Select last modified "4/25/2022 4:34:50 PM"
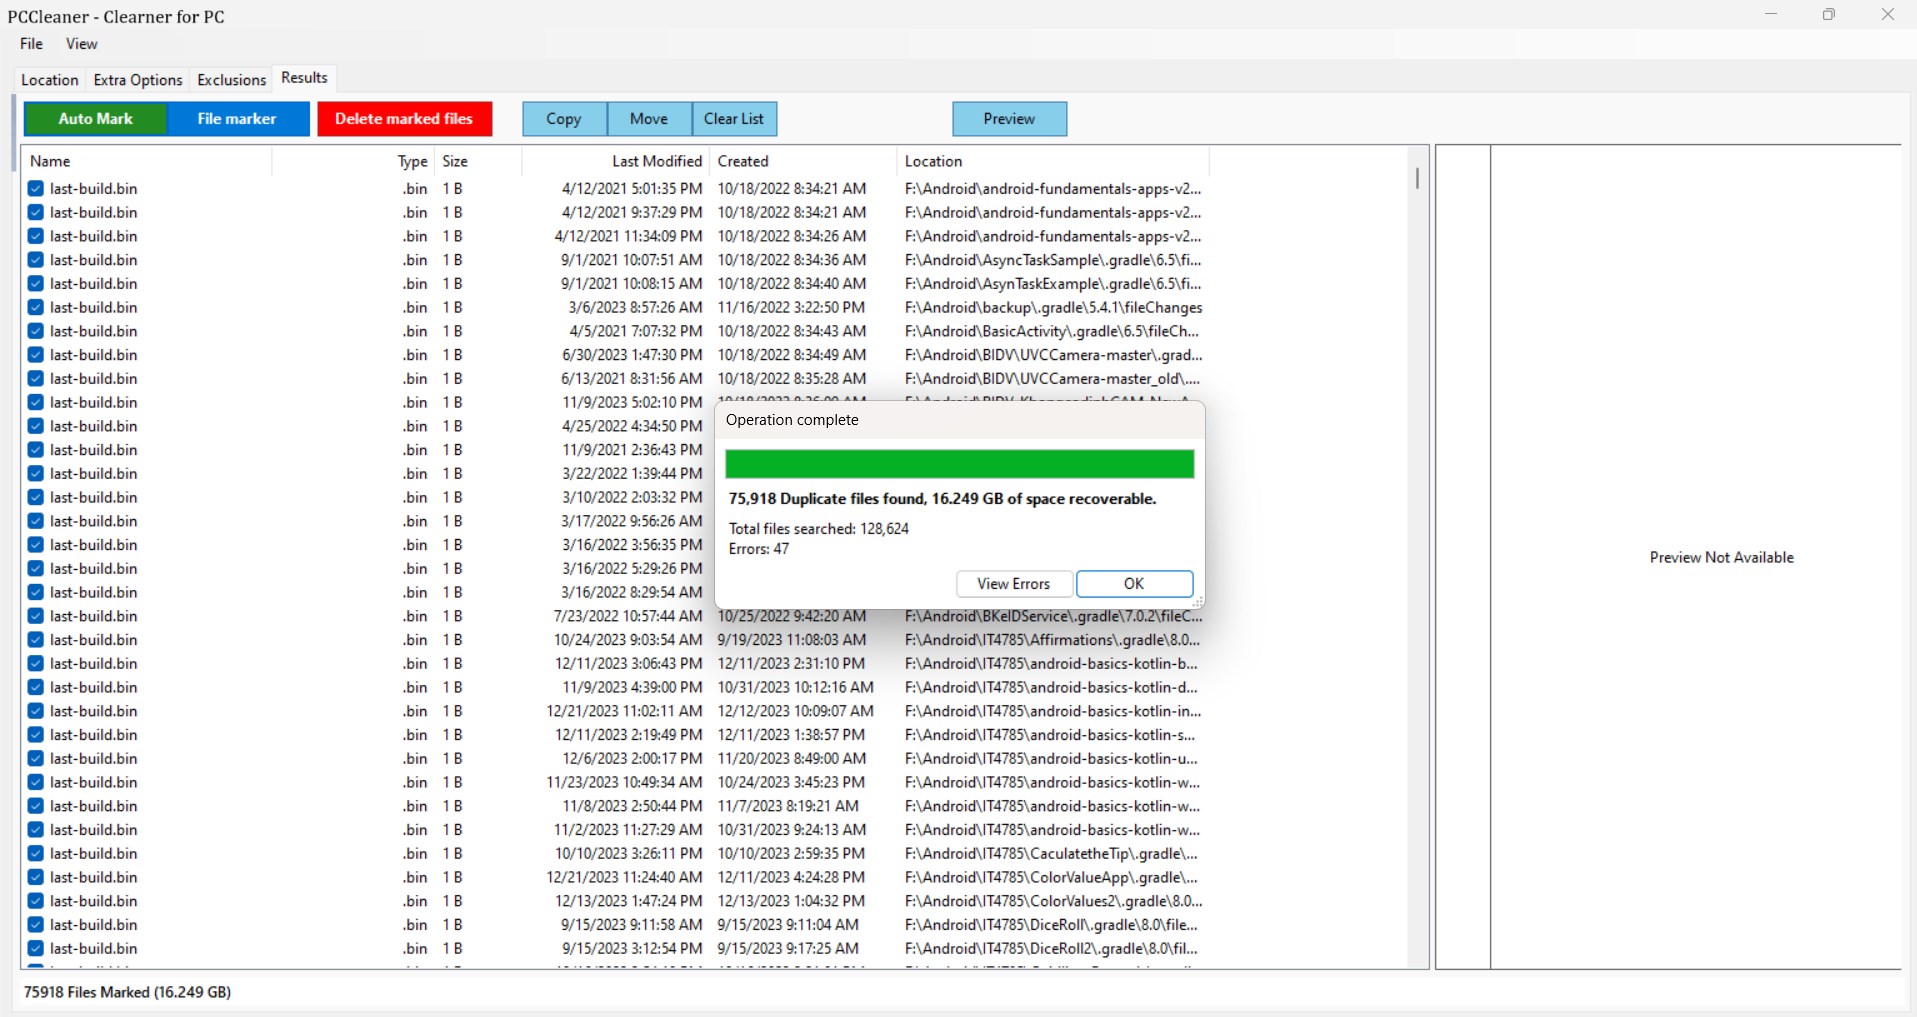Viewport: 1917px width, 1017px height. [633, 426]
